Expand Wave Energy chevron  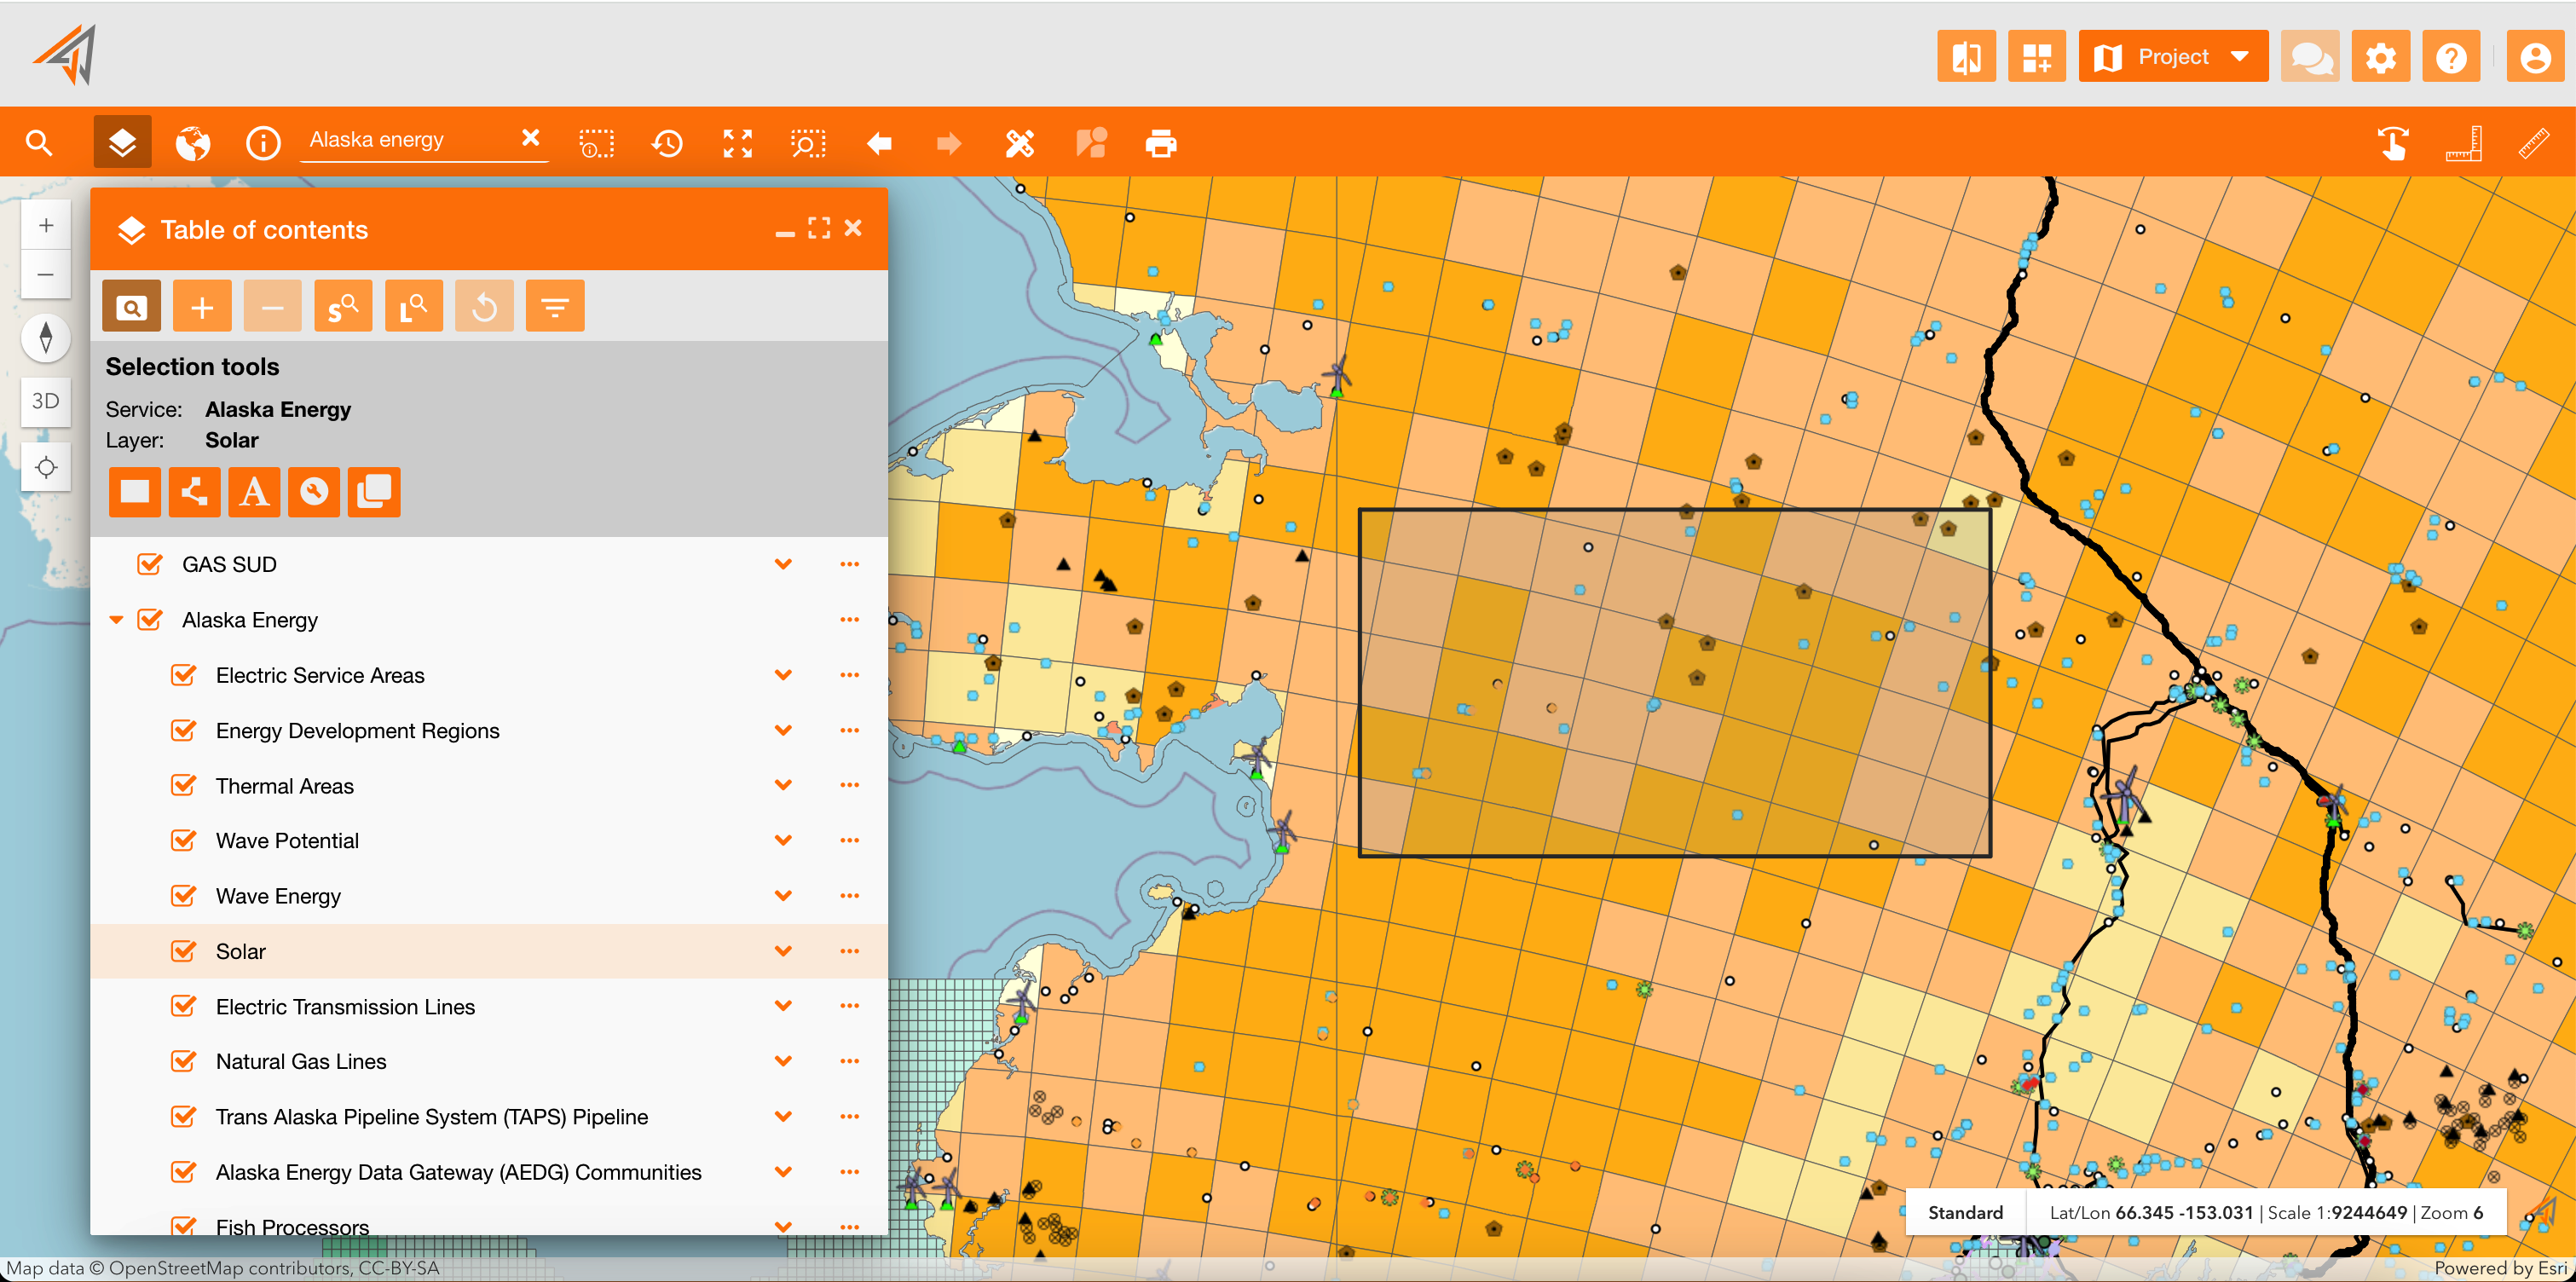783,896
